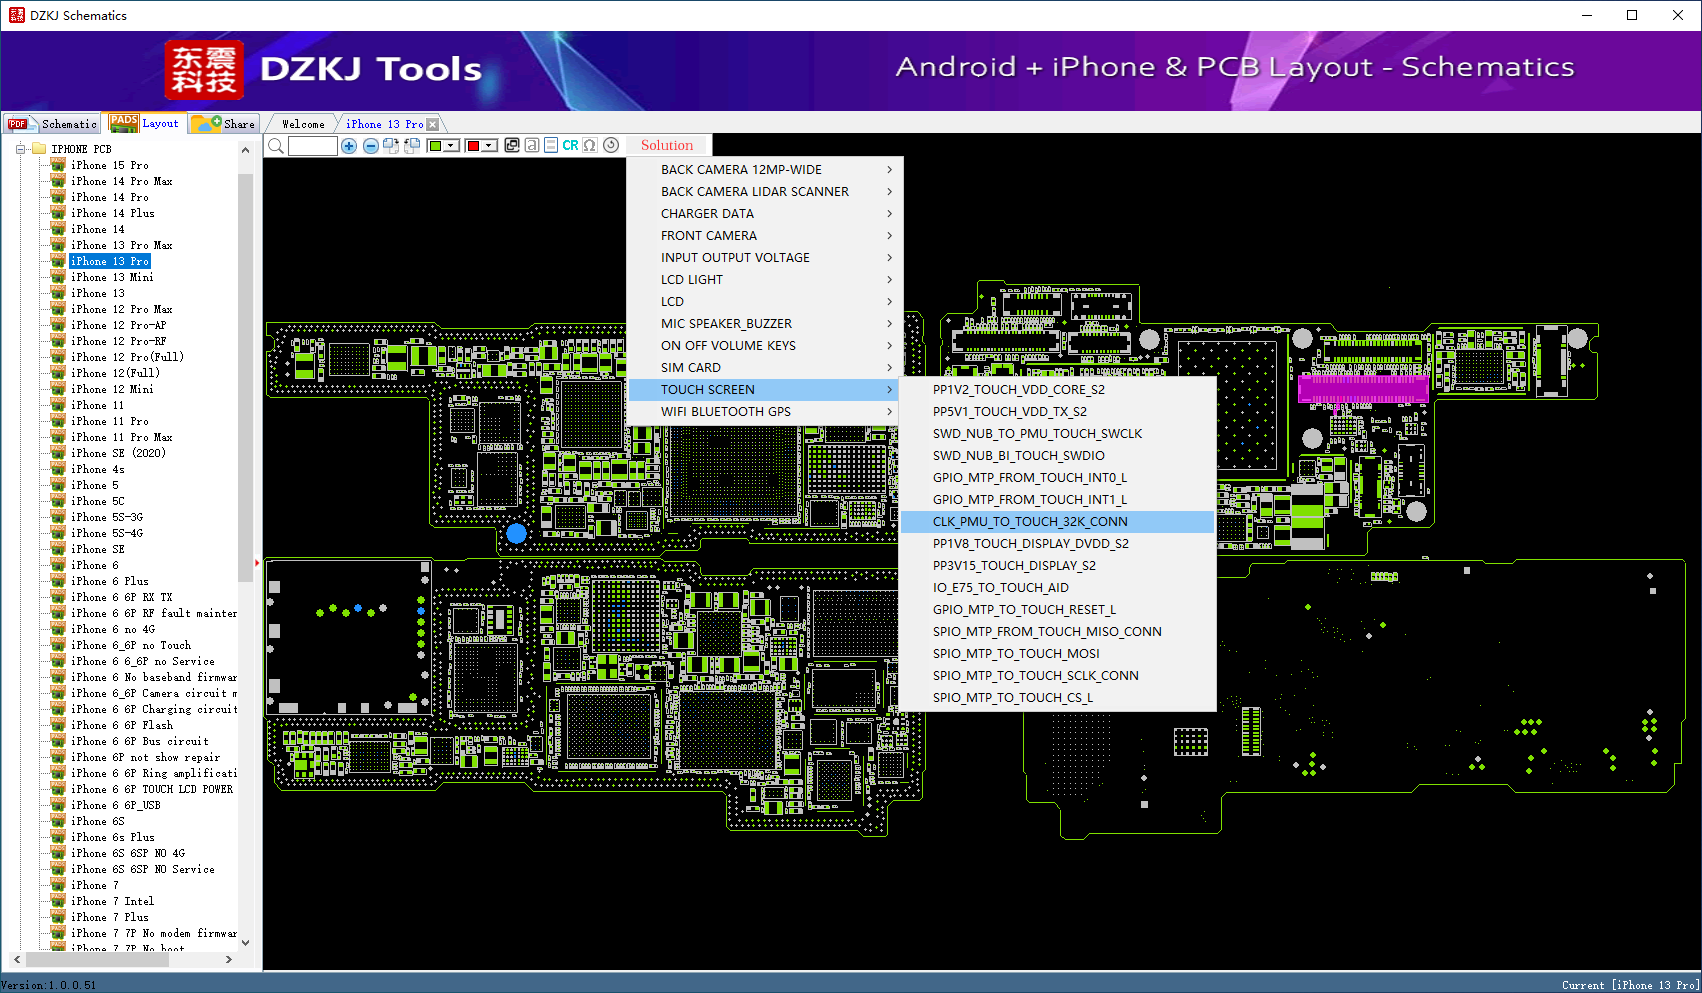The image size is (1702, 993).
Task: Expand the FRONT CAMERA submenu
Action: coord(766,236)
